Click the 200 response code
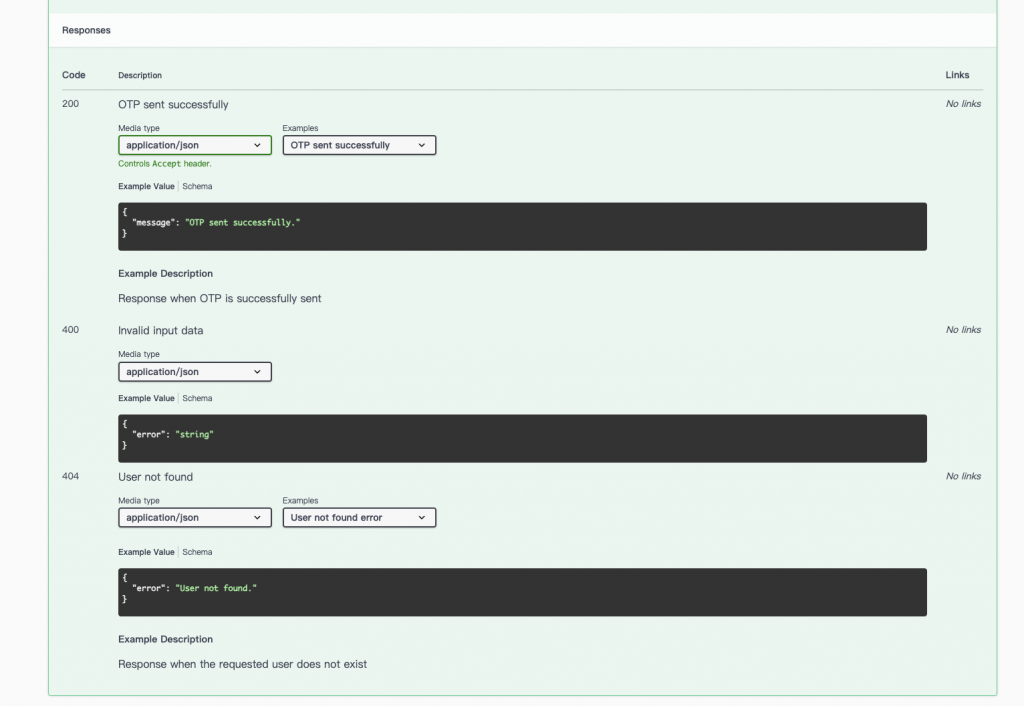 tap(71, 104)
